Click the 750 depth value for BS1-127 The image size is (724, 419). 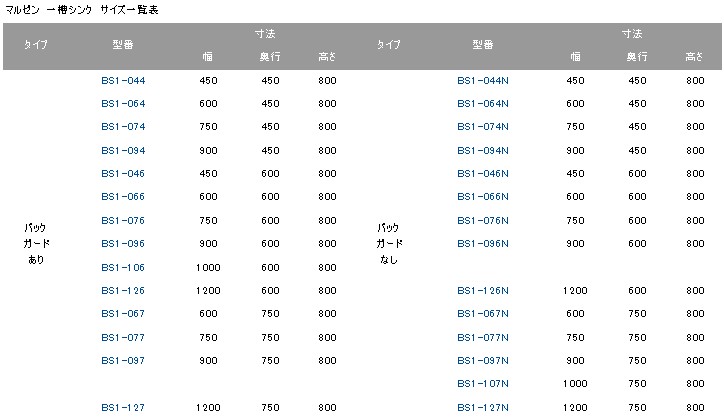(x=270, y=408)
